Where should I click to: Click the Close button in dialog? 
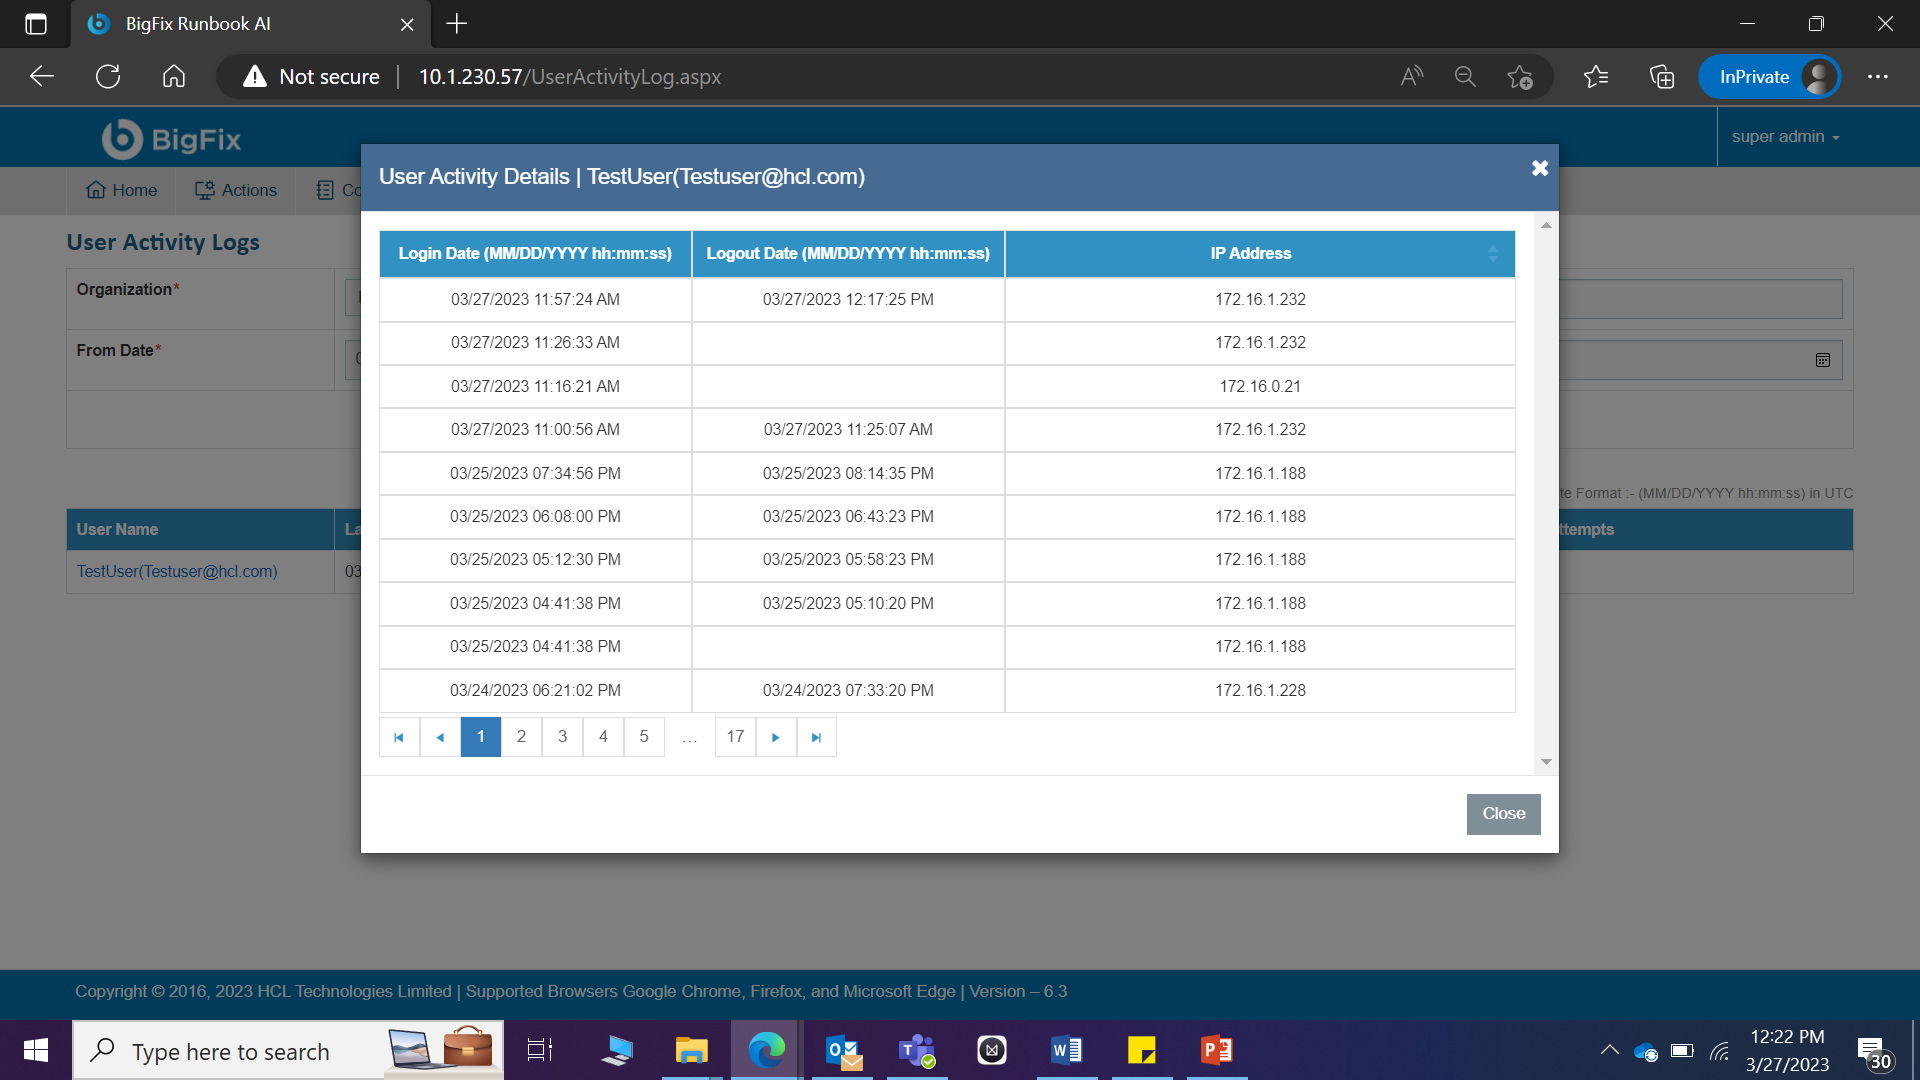pos(1503,814)
